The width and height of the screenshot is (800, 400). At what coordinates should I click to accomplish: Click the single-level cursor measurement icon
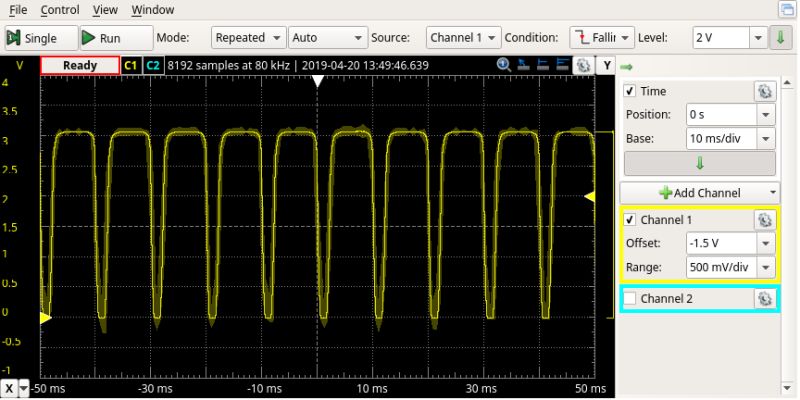(543, 65)
